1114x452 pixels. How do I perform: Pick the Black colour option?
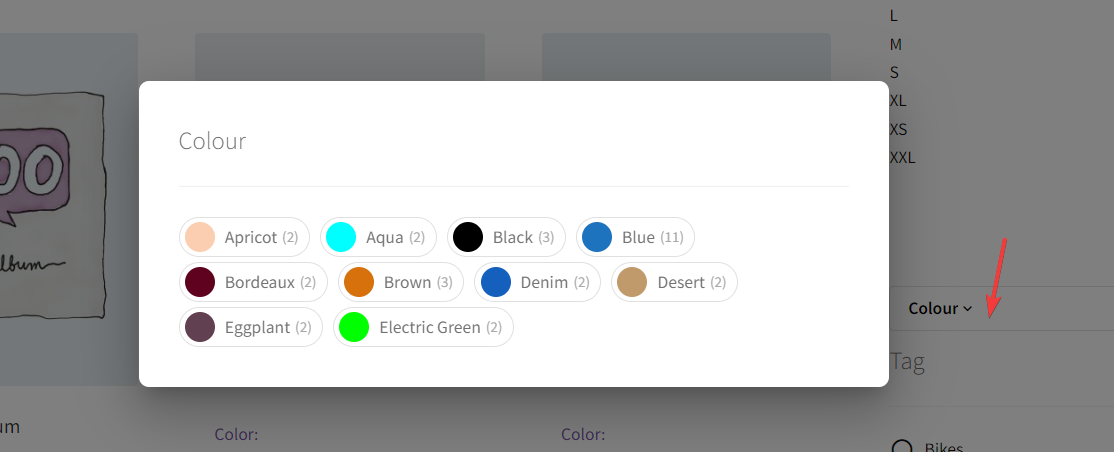(506, 237)
